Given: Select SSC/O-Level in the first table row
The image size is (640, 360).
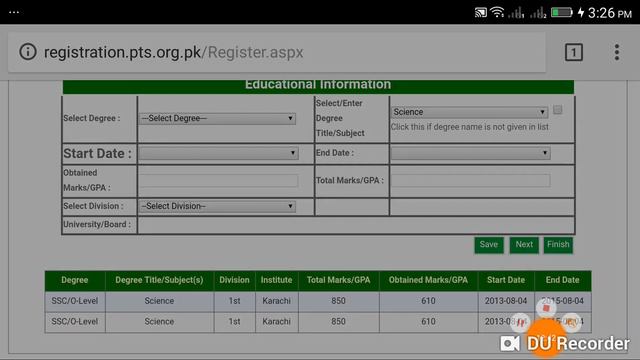Looking at the screenshot, I should click(75, 301).
